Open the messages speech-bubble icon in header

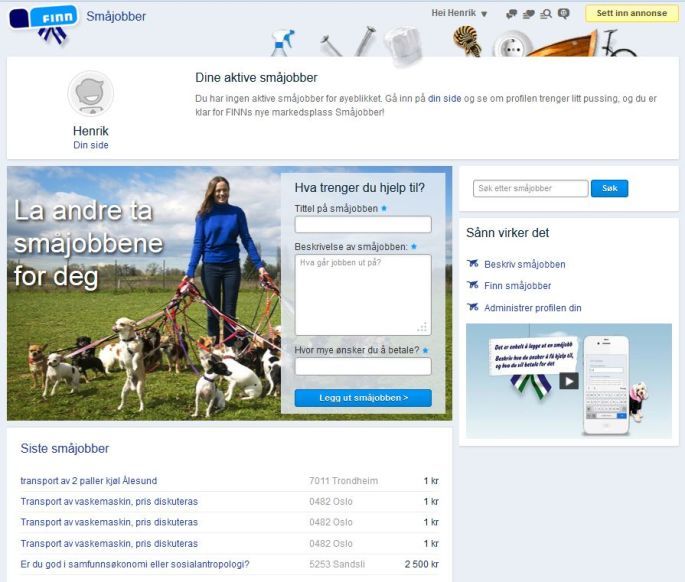coord(512,14)
